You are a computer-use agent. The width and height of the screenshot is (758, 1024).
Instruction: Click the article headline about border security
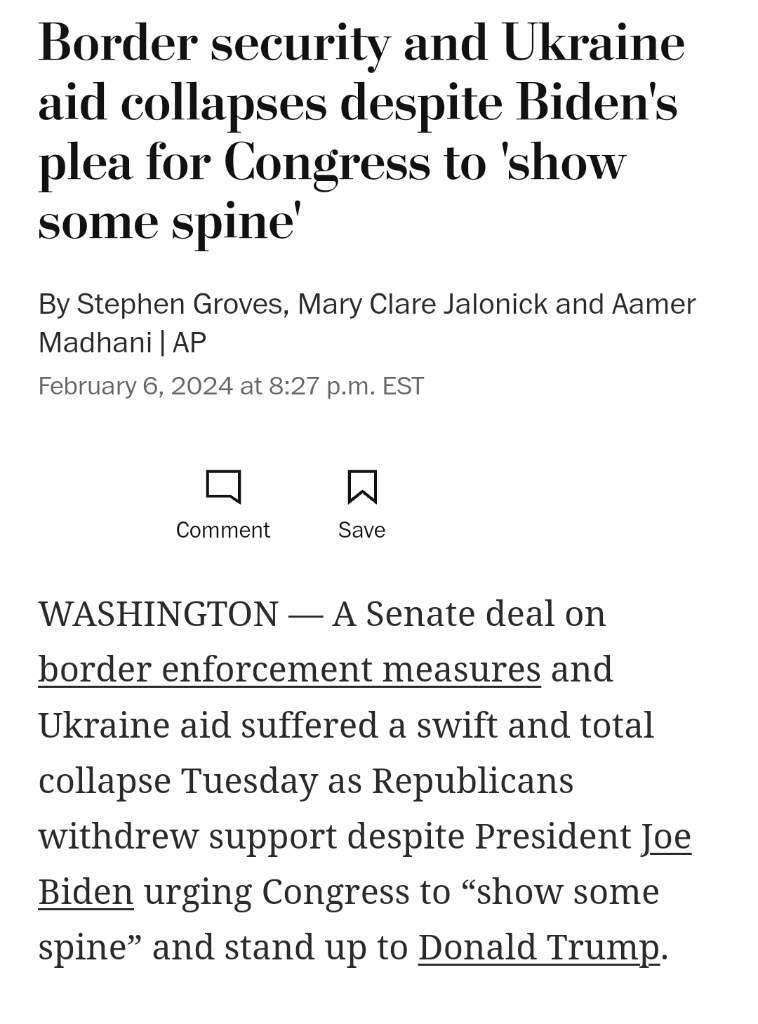coord(361,131)
